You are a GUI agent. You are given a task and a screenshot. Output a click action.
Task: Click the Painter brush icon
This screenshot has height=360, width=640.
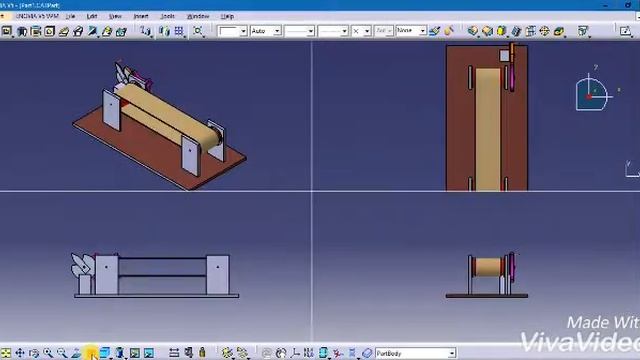coord(435,31)
